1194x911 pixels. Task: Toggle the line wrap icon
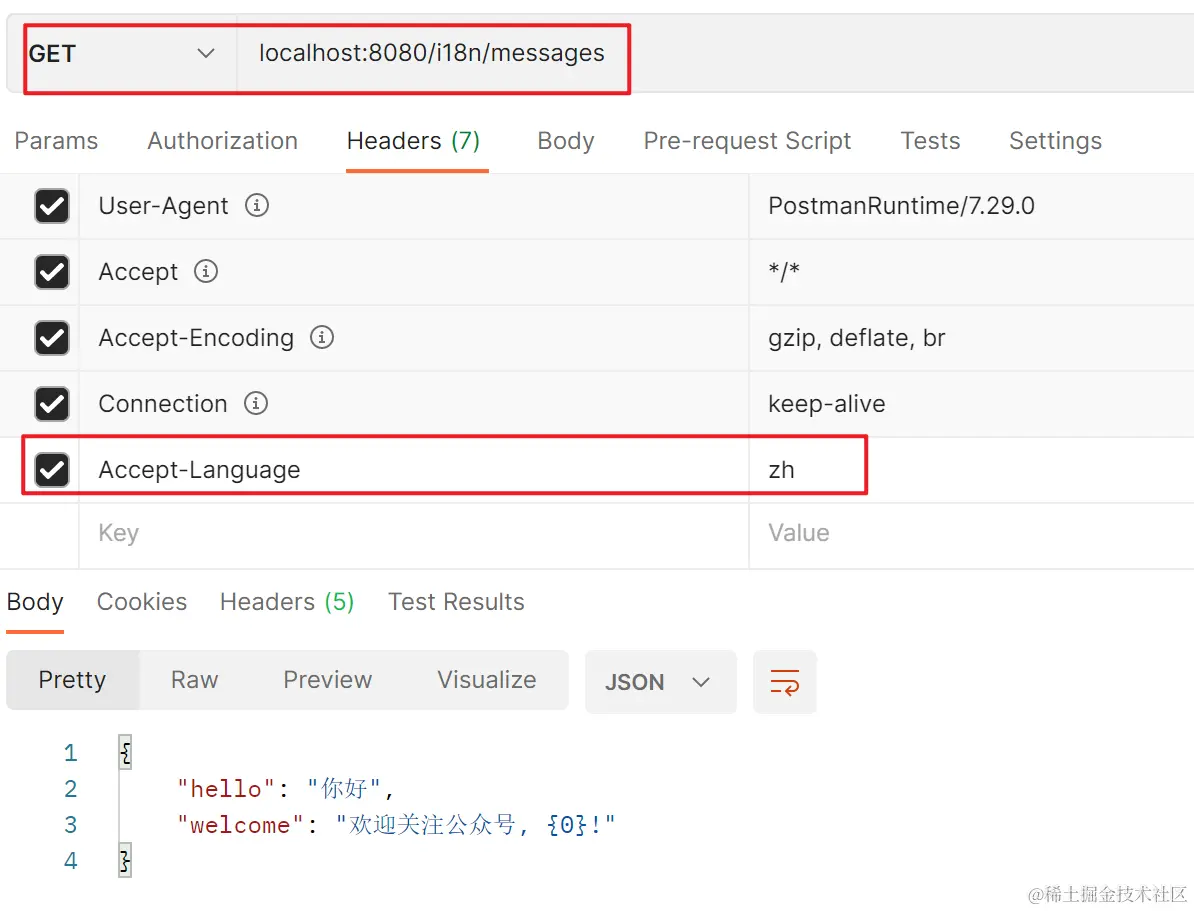point(784,682)
